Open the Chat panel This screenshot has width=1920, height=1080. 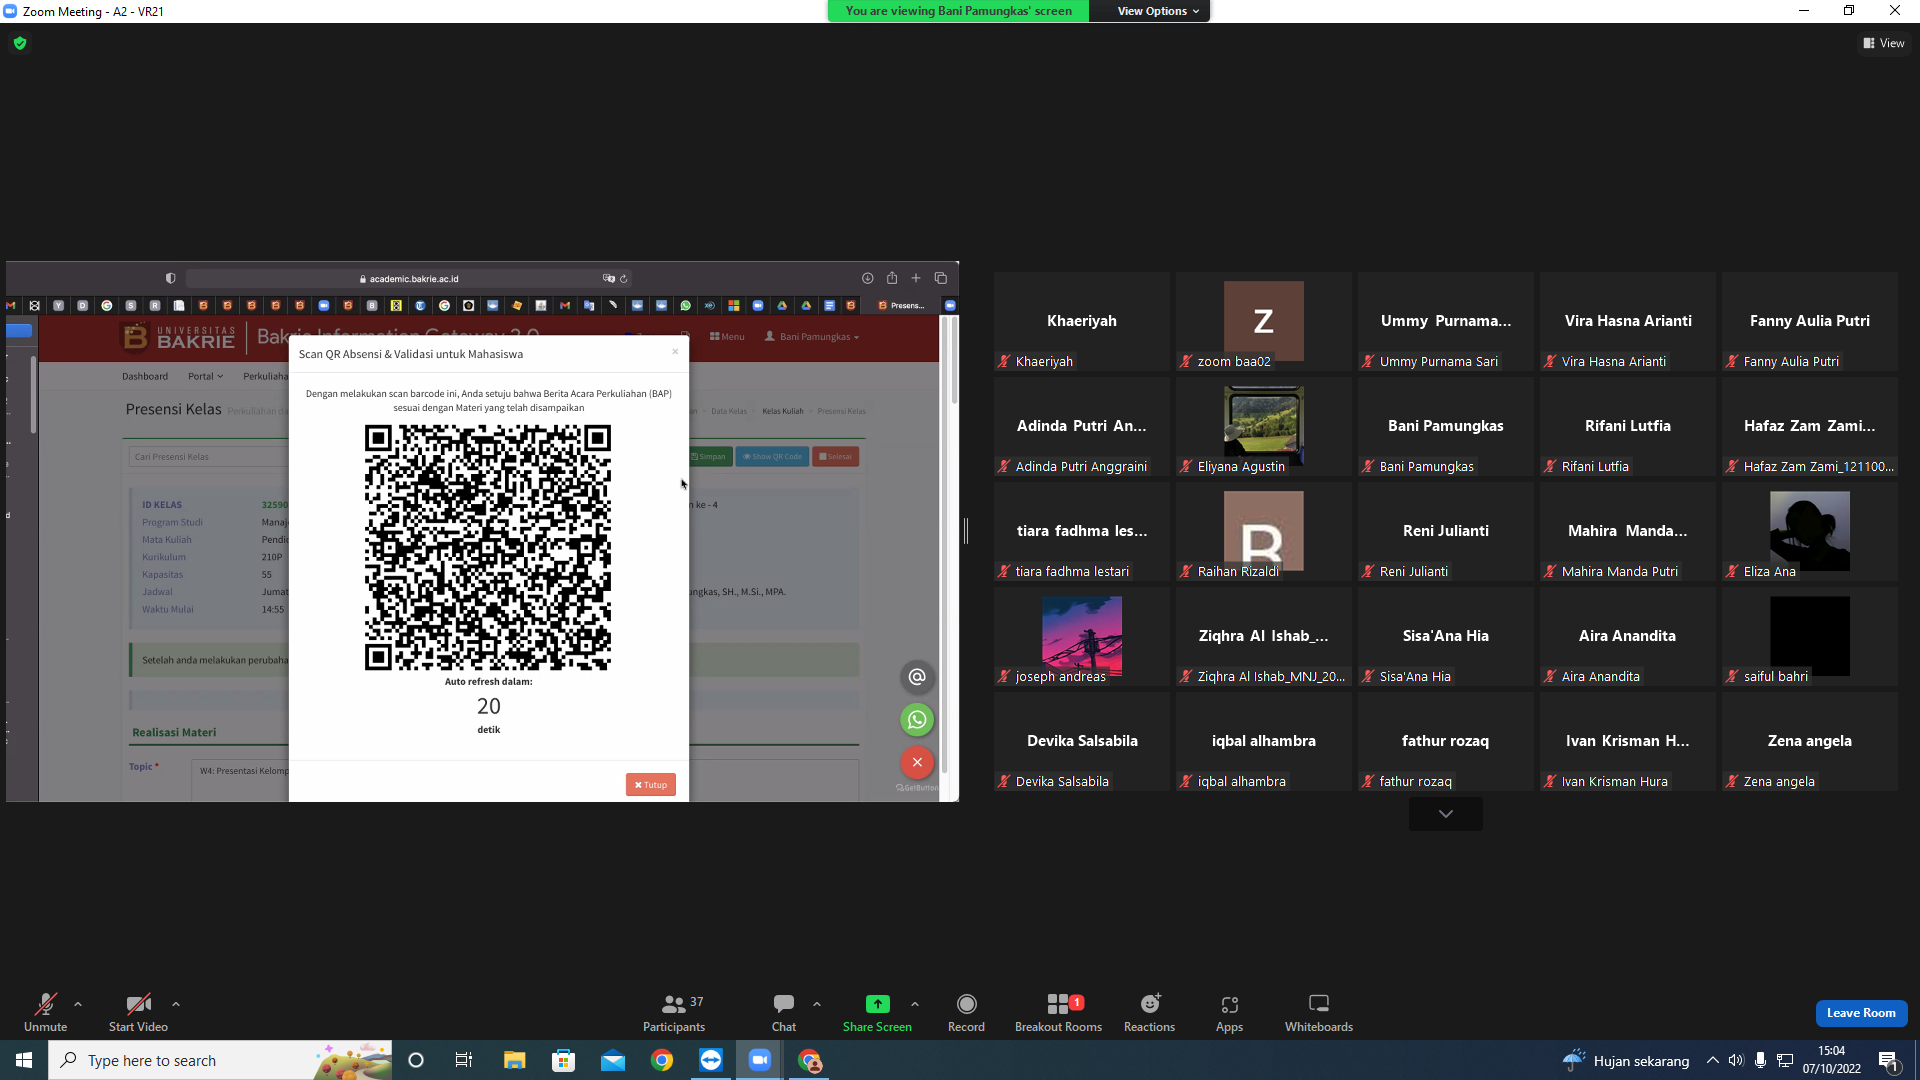(784, 1012)
